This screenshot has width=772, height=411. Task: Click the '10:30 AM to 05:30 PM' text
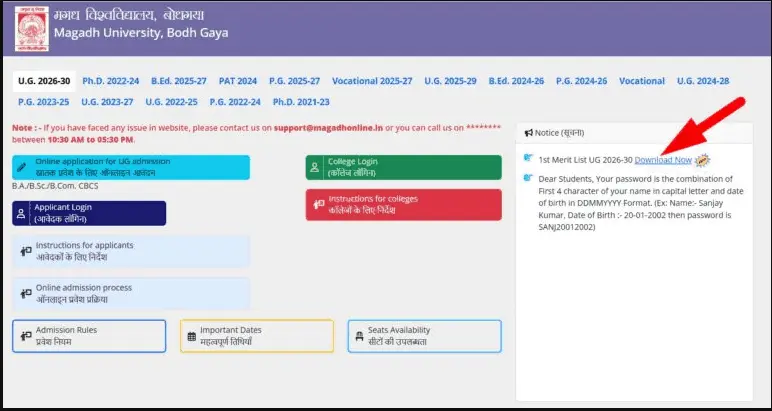click(90, 140)
